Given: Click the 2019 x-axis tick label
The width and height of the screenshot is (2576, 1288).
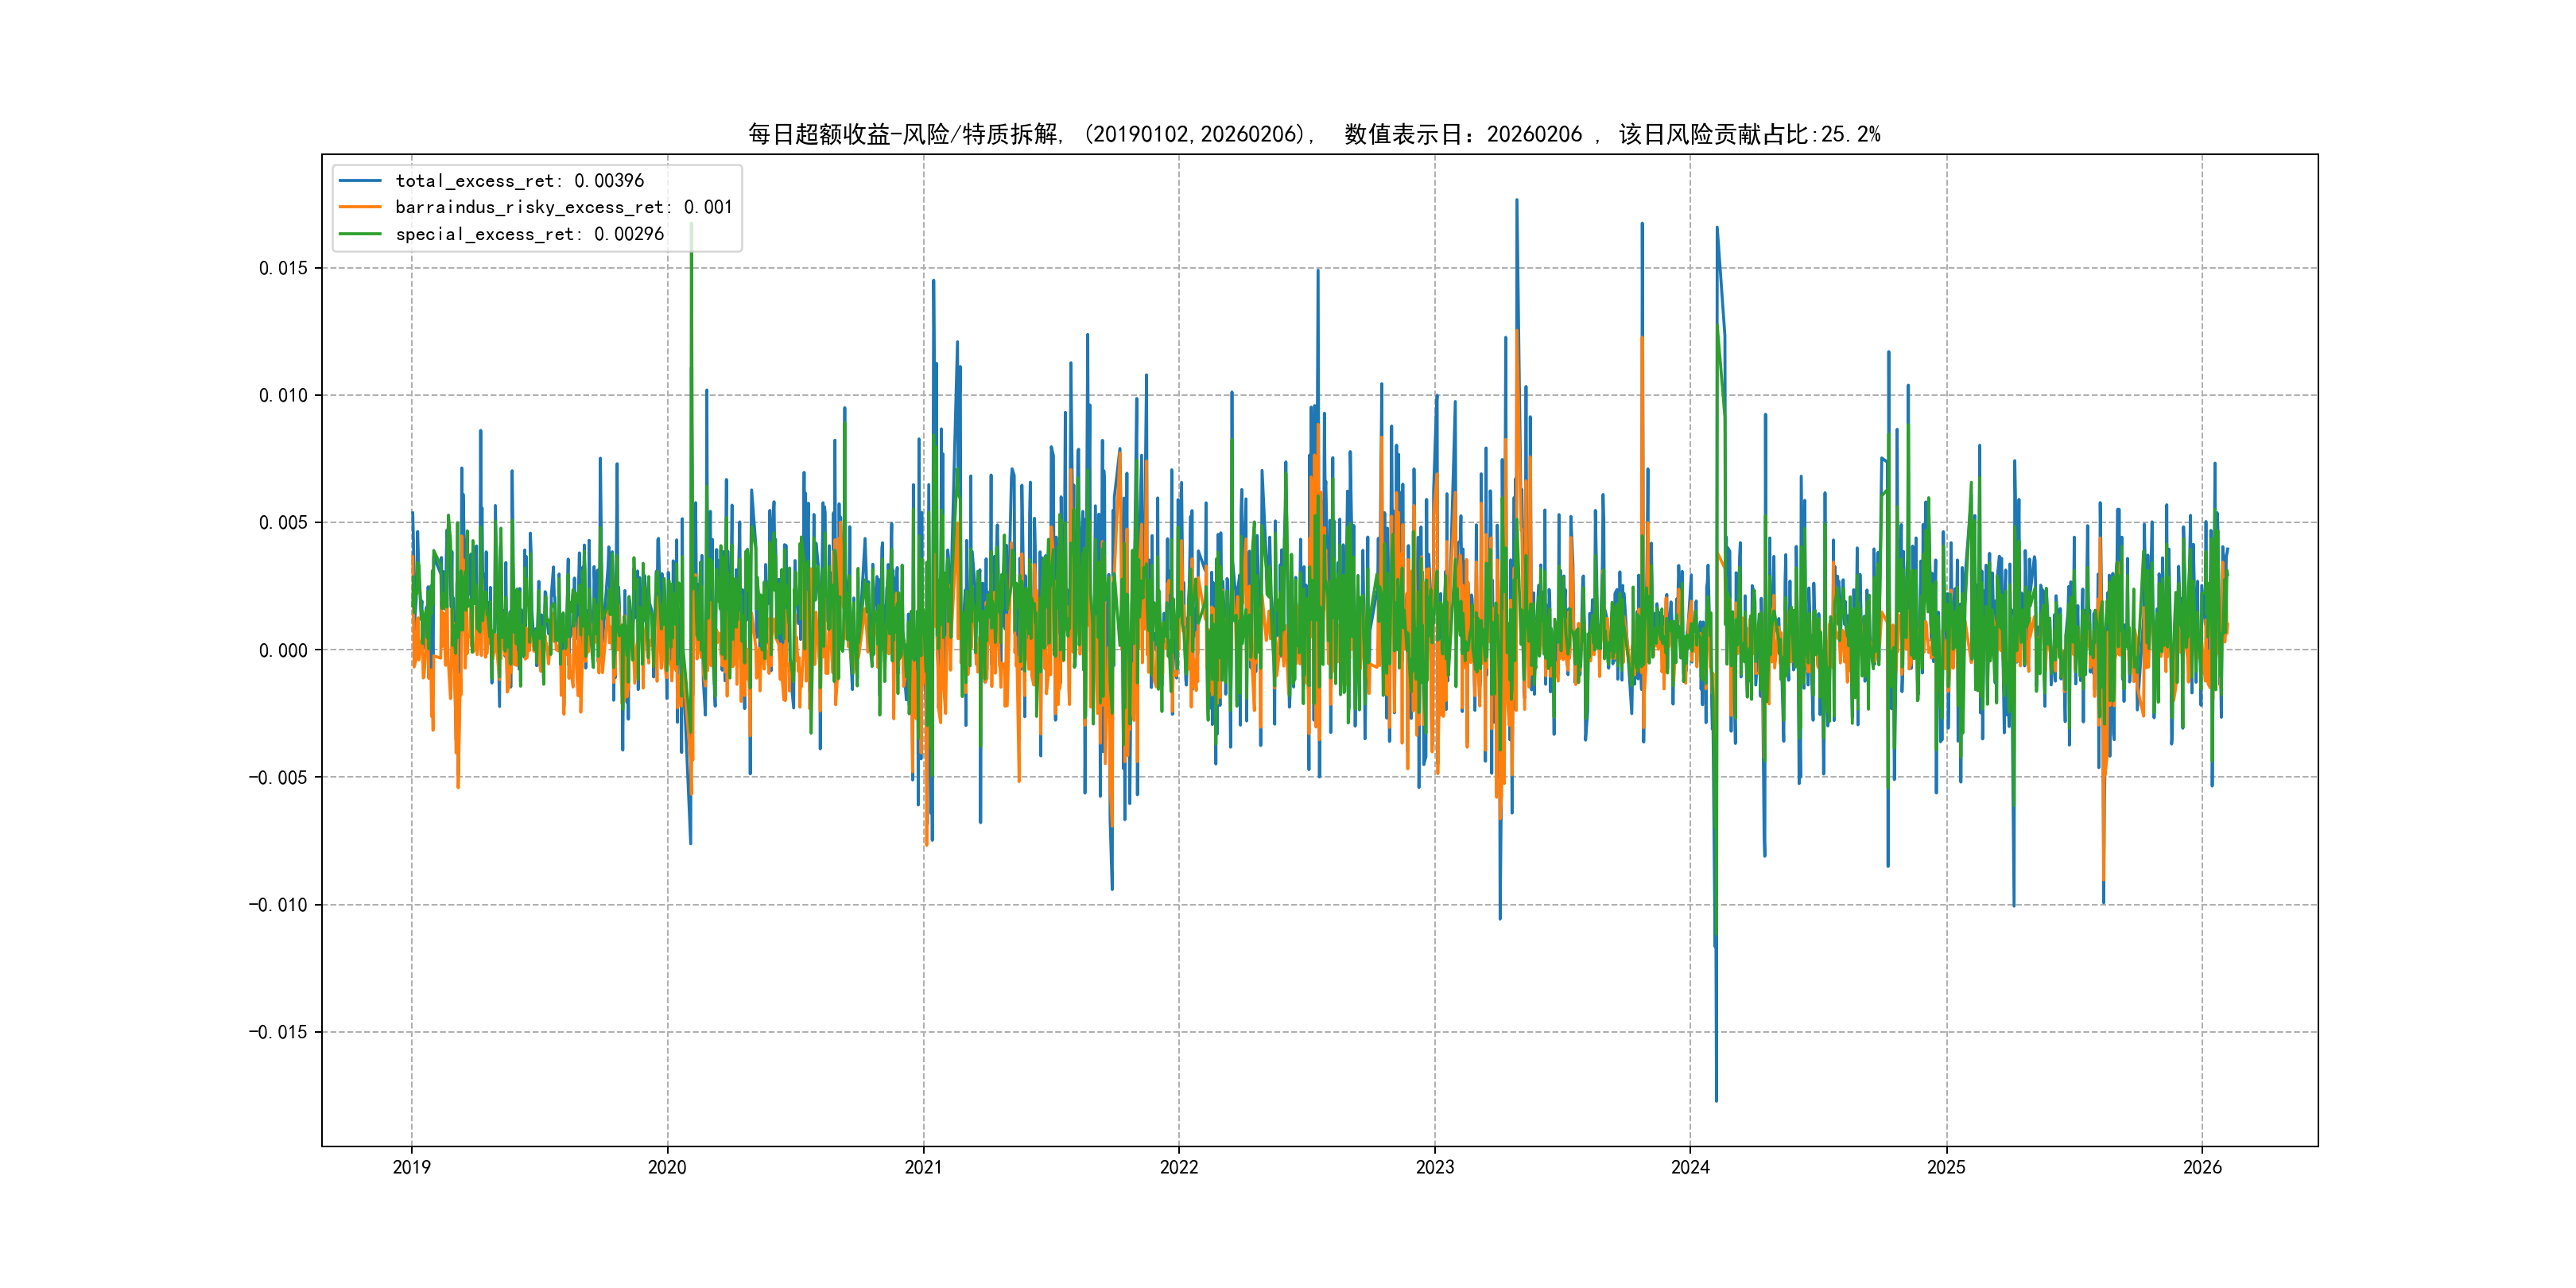Looking at the screenshot, I should [x=411, y=1167].
